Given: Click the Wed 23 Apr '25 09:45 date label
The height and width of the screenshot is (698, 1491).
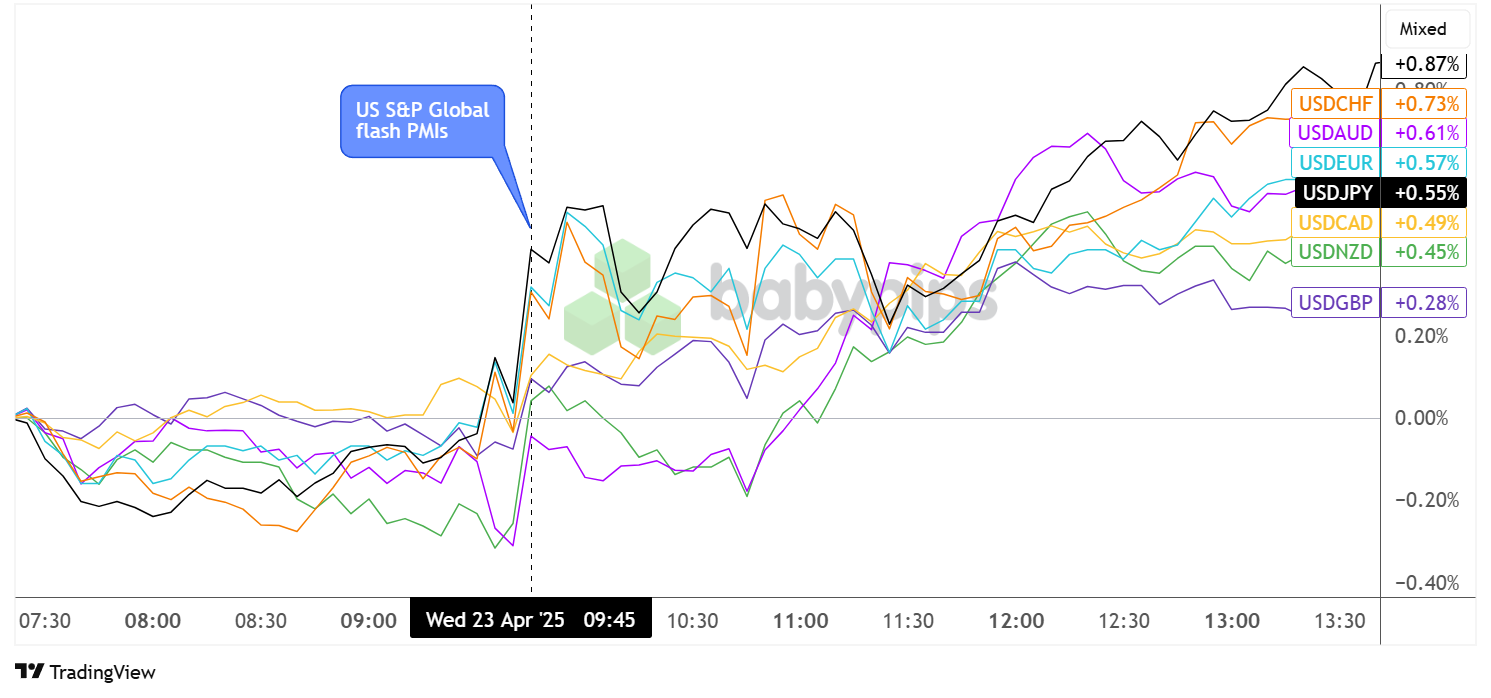Looking at the screenshot, I should (x=530, y=620).
